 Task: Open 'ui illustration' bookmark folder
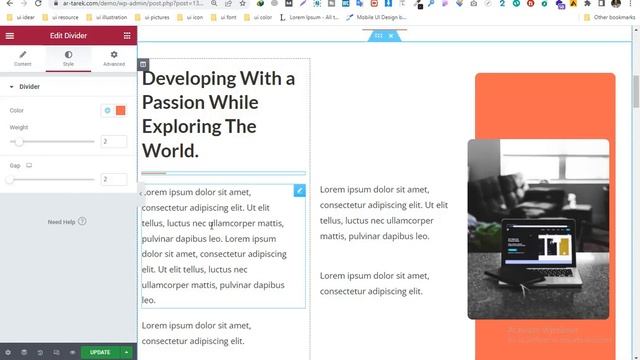pos(107,18)
